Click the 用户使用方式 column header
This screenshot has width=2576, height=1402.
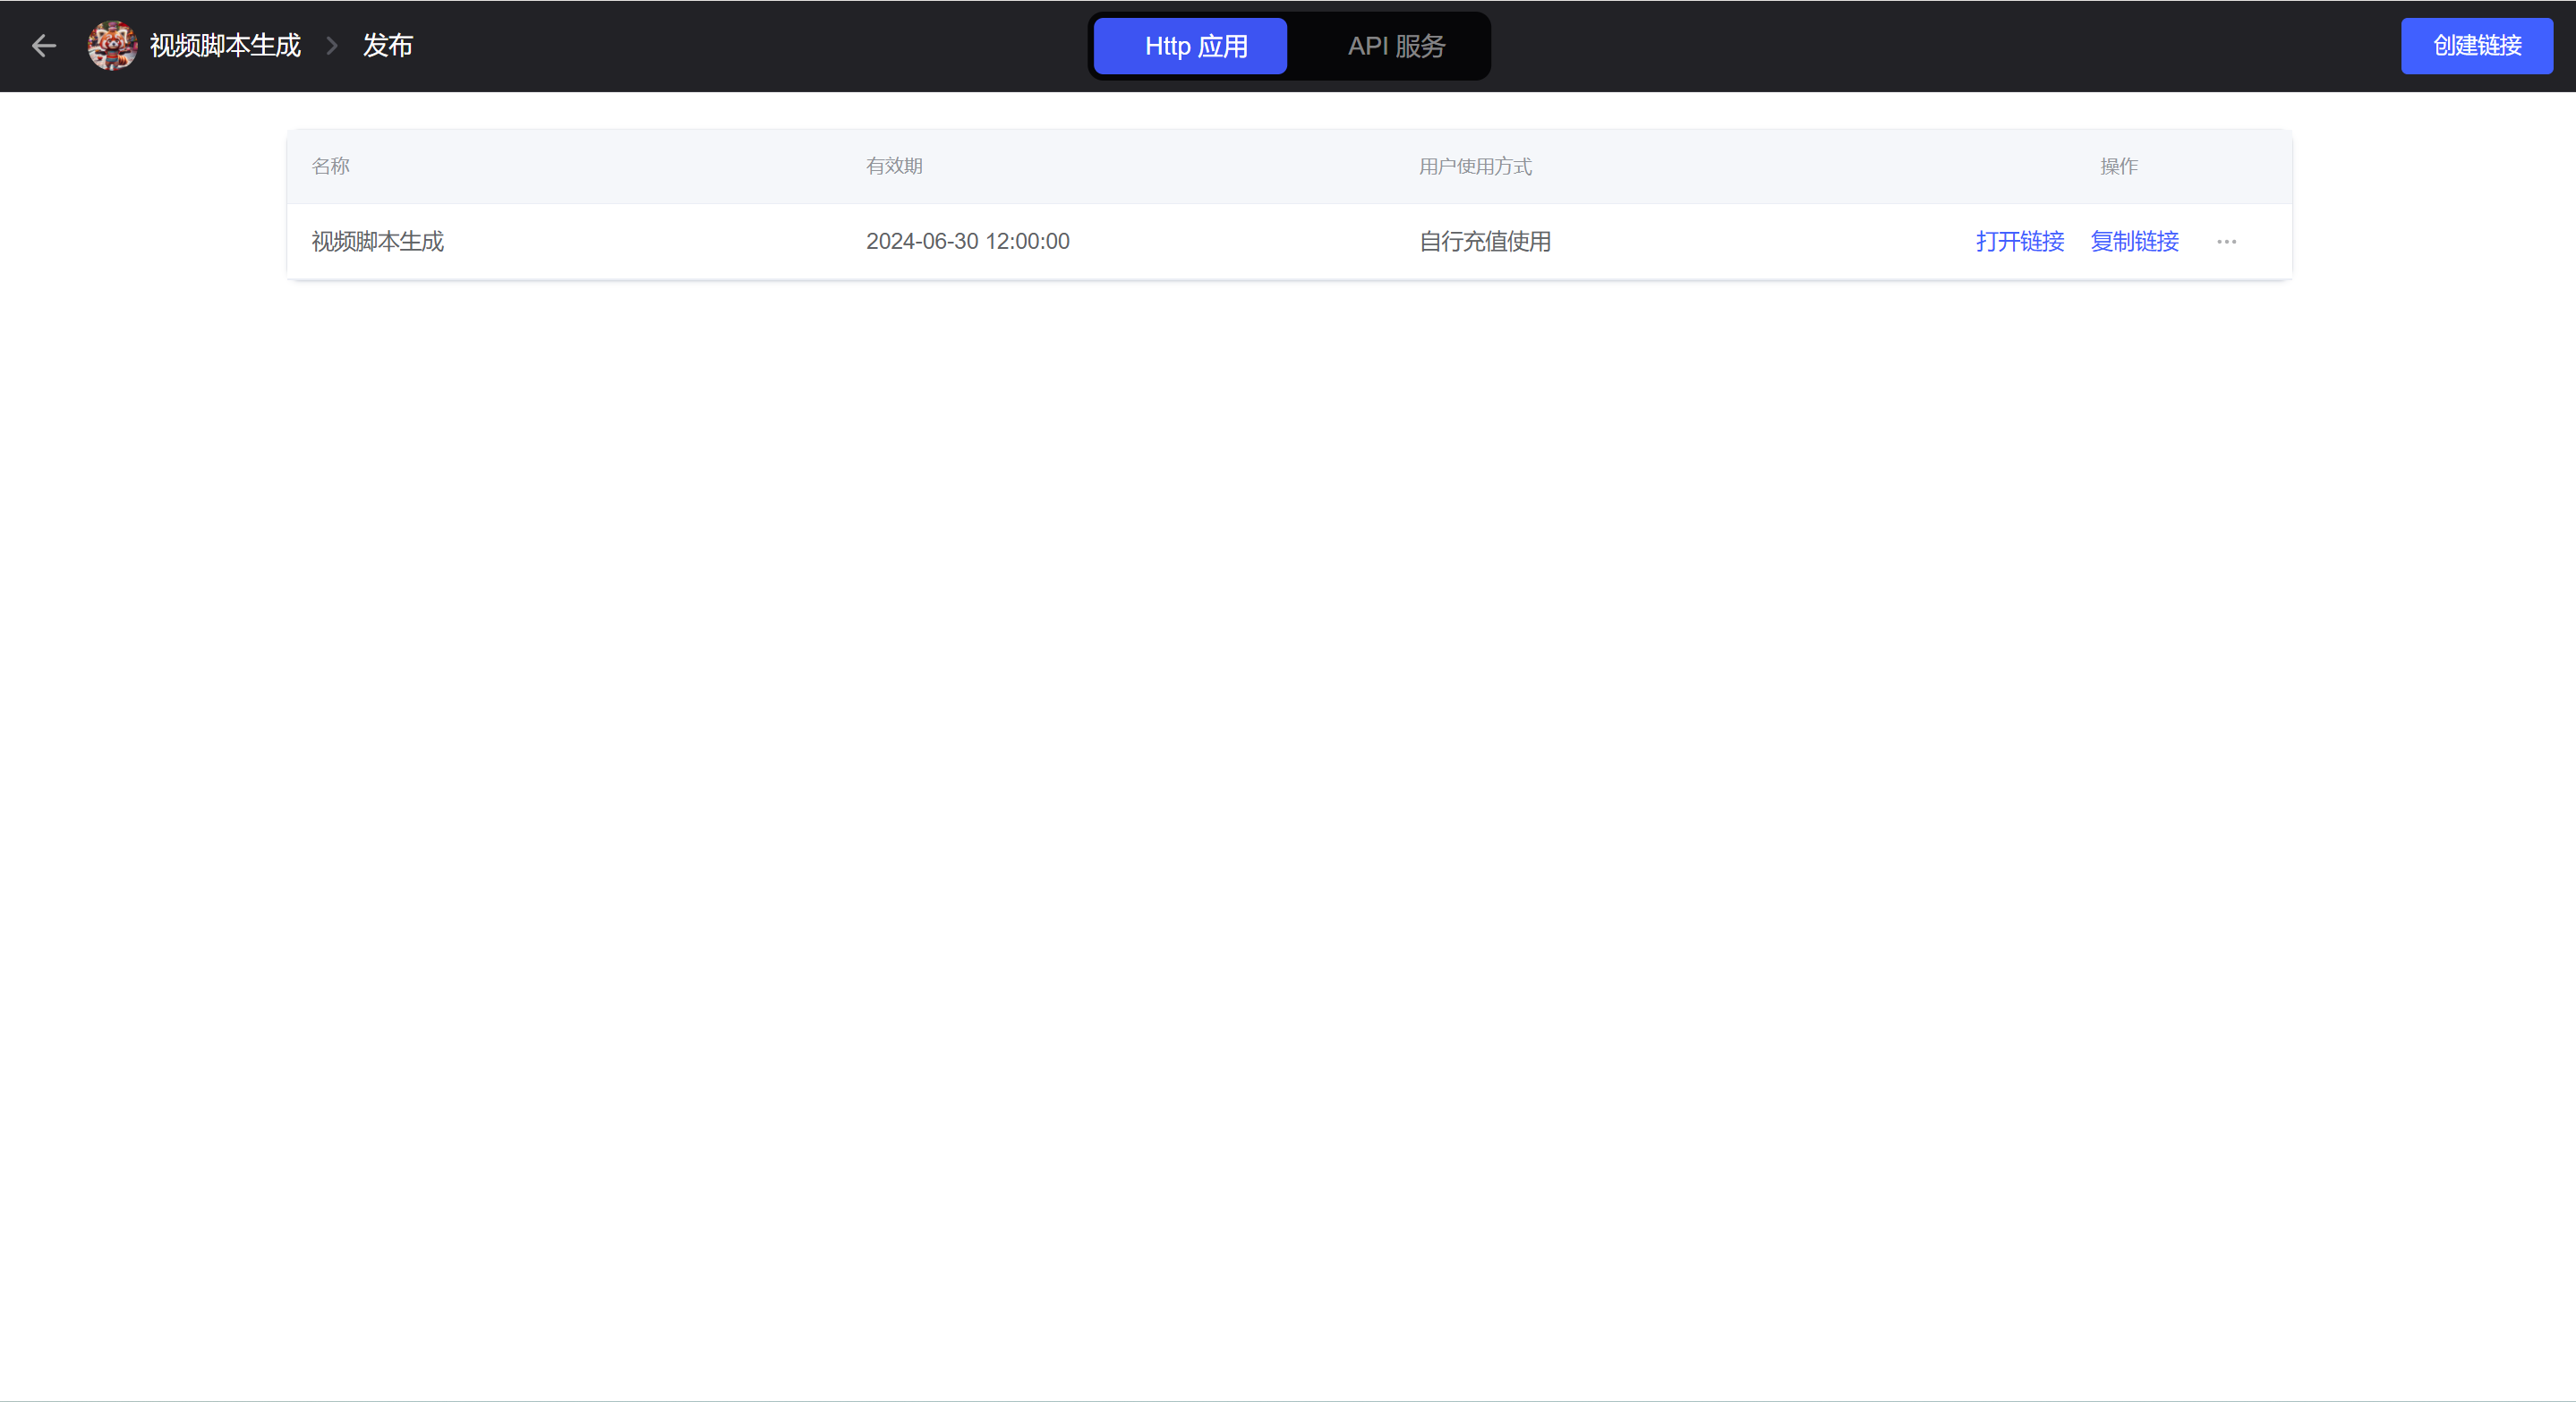pyautogui.click(x=1475, y=166)
